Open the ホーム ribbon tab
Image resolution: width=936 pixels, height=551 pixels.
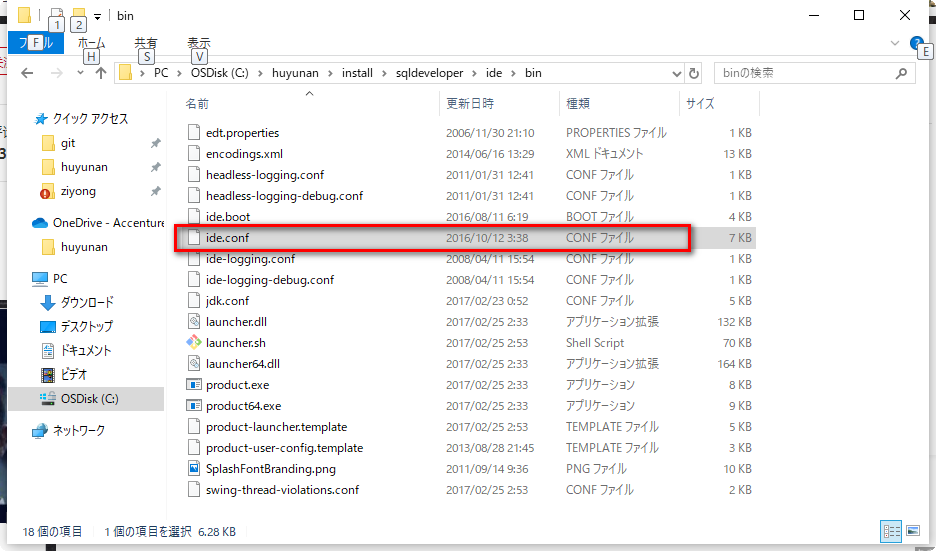(91, 43)
